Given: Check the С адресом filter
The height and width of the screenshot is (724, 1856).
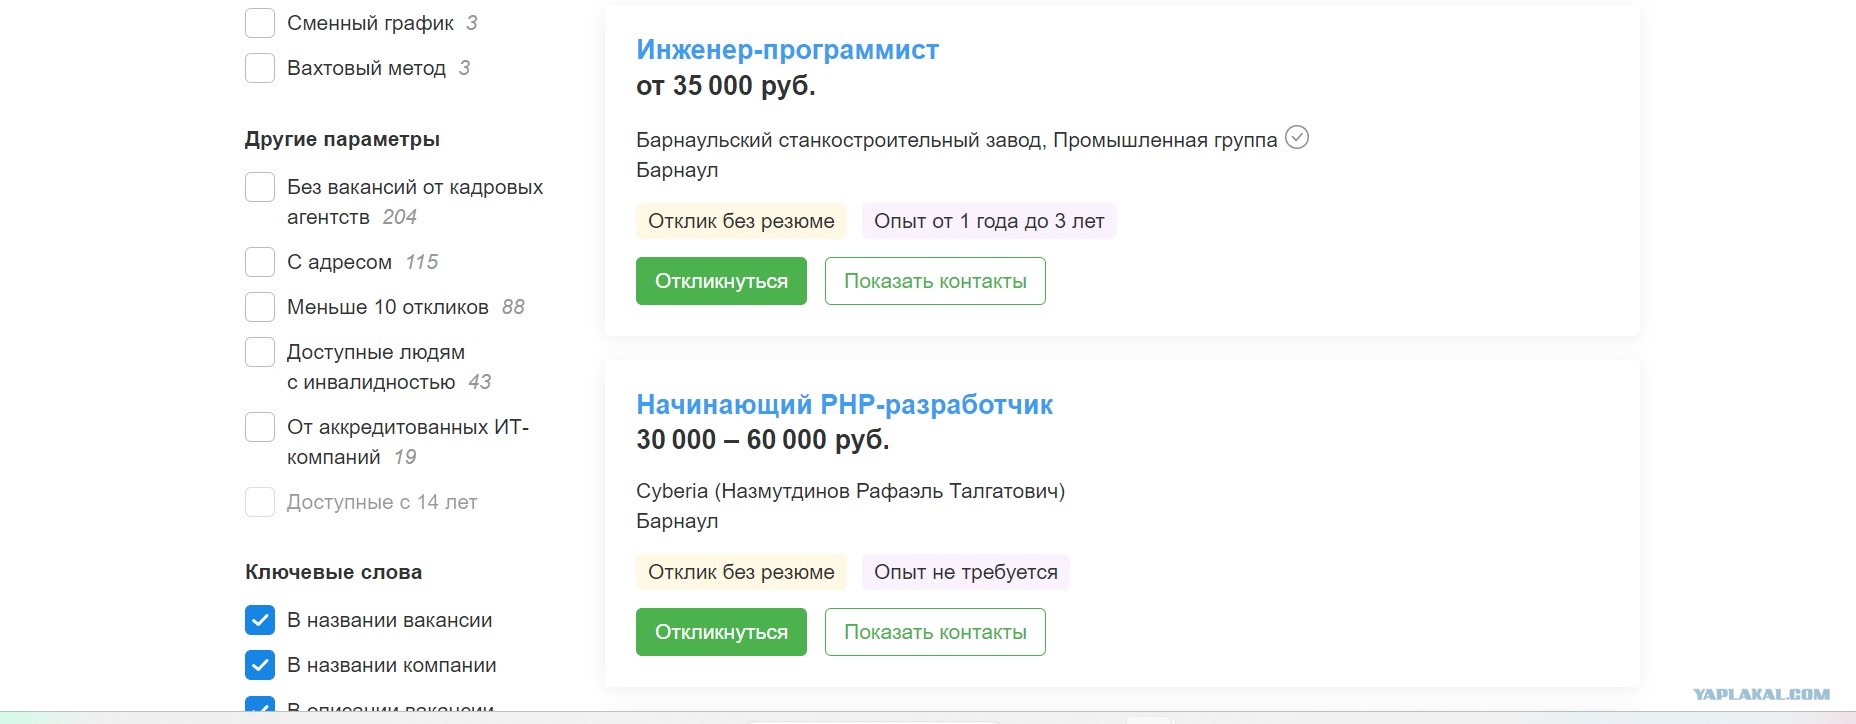Looking at the screenshot, I should [260, 262].
